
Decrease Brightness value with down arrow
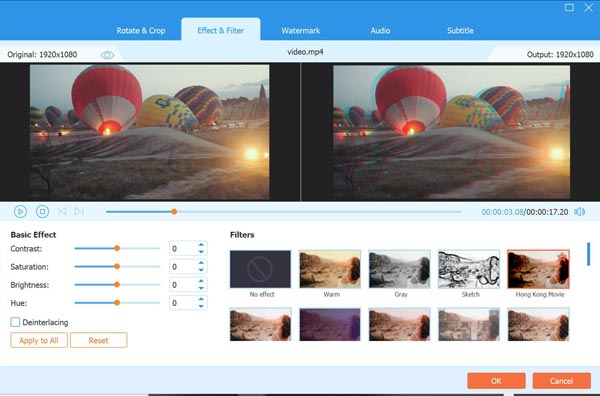(201, 288)
